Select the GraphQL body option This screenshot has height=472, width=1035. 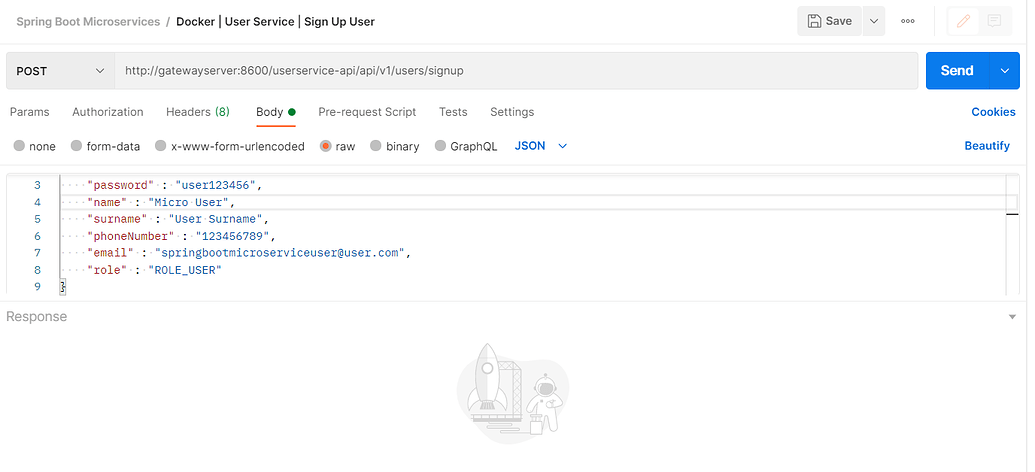(465, 146)
